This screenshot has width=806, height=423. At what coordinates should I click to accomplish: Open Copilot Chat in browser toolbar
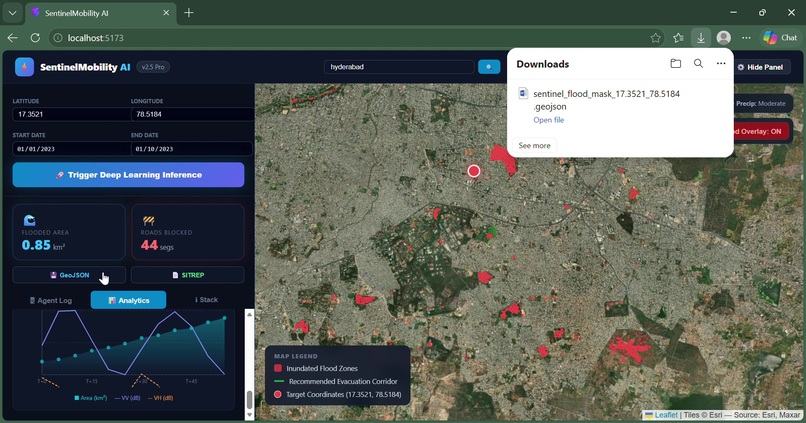point(780,38)
